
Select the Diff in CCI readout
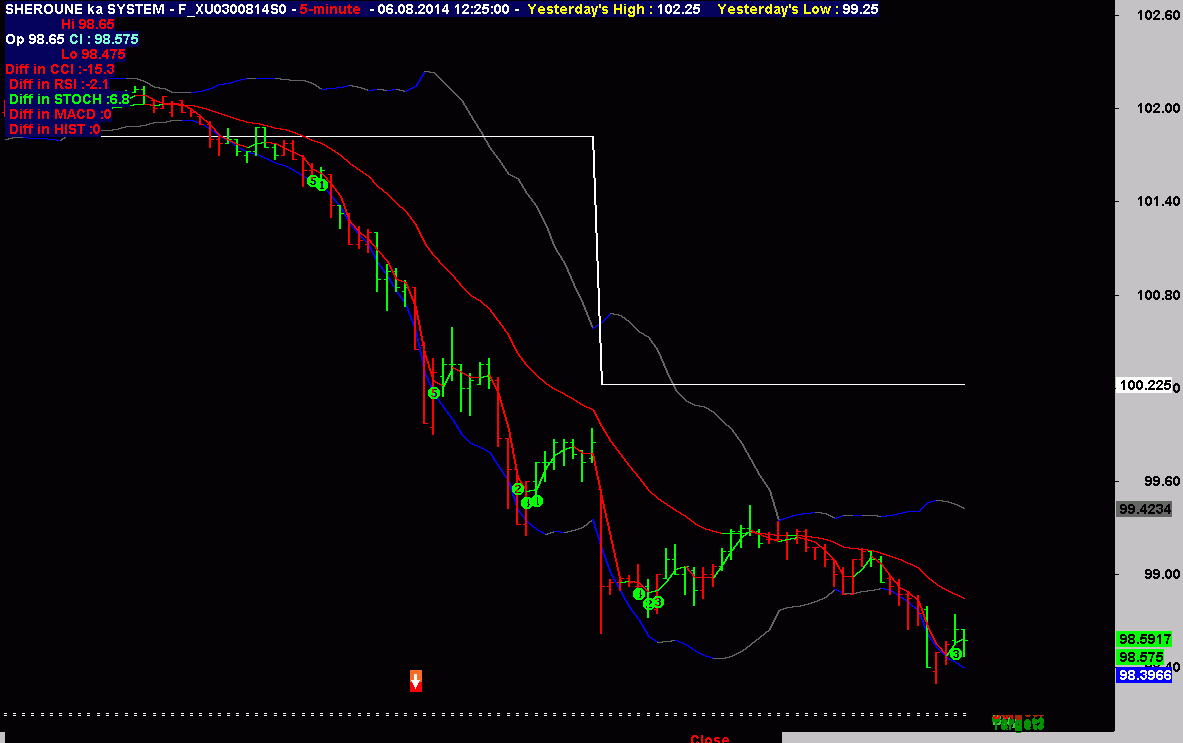click(x=60, y=69)
